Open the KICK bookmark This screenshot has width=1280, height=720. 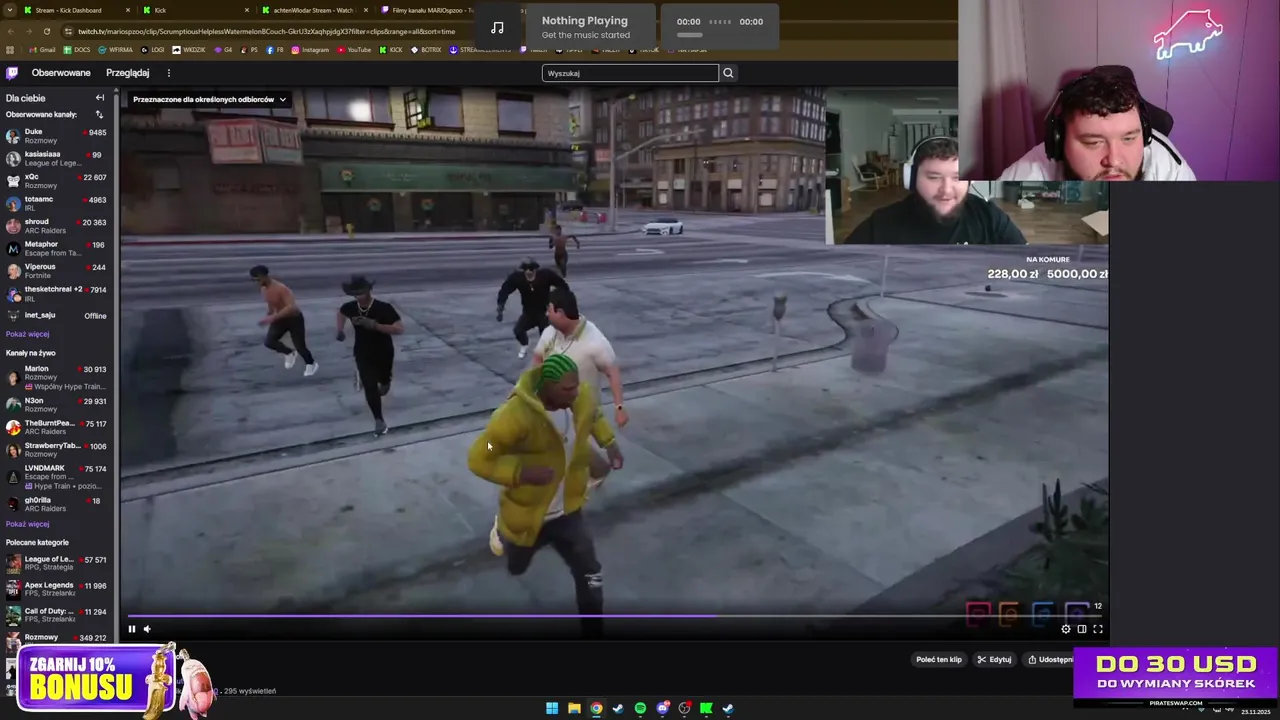[391, 50]
